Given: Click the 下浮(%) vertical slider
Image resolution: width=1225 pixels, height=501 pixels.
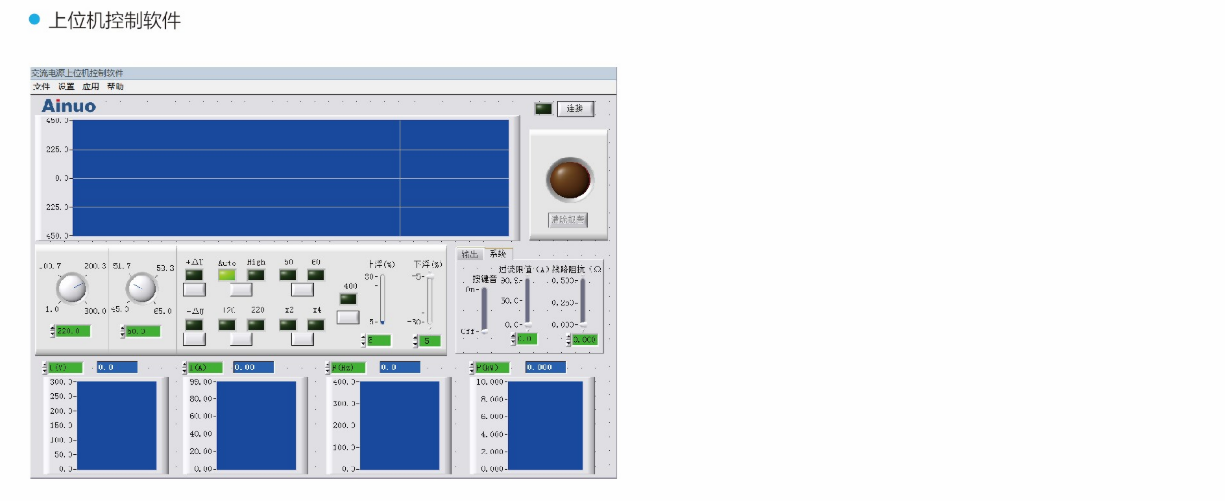Looking at the screenshot, I should point(430,300).
